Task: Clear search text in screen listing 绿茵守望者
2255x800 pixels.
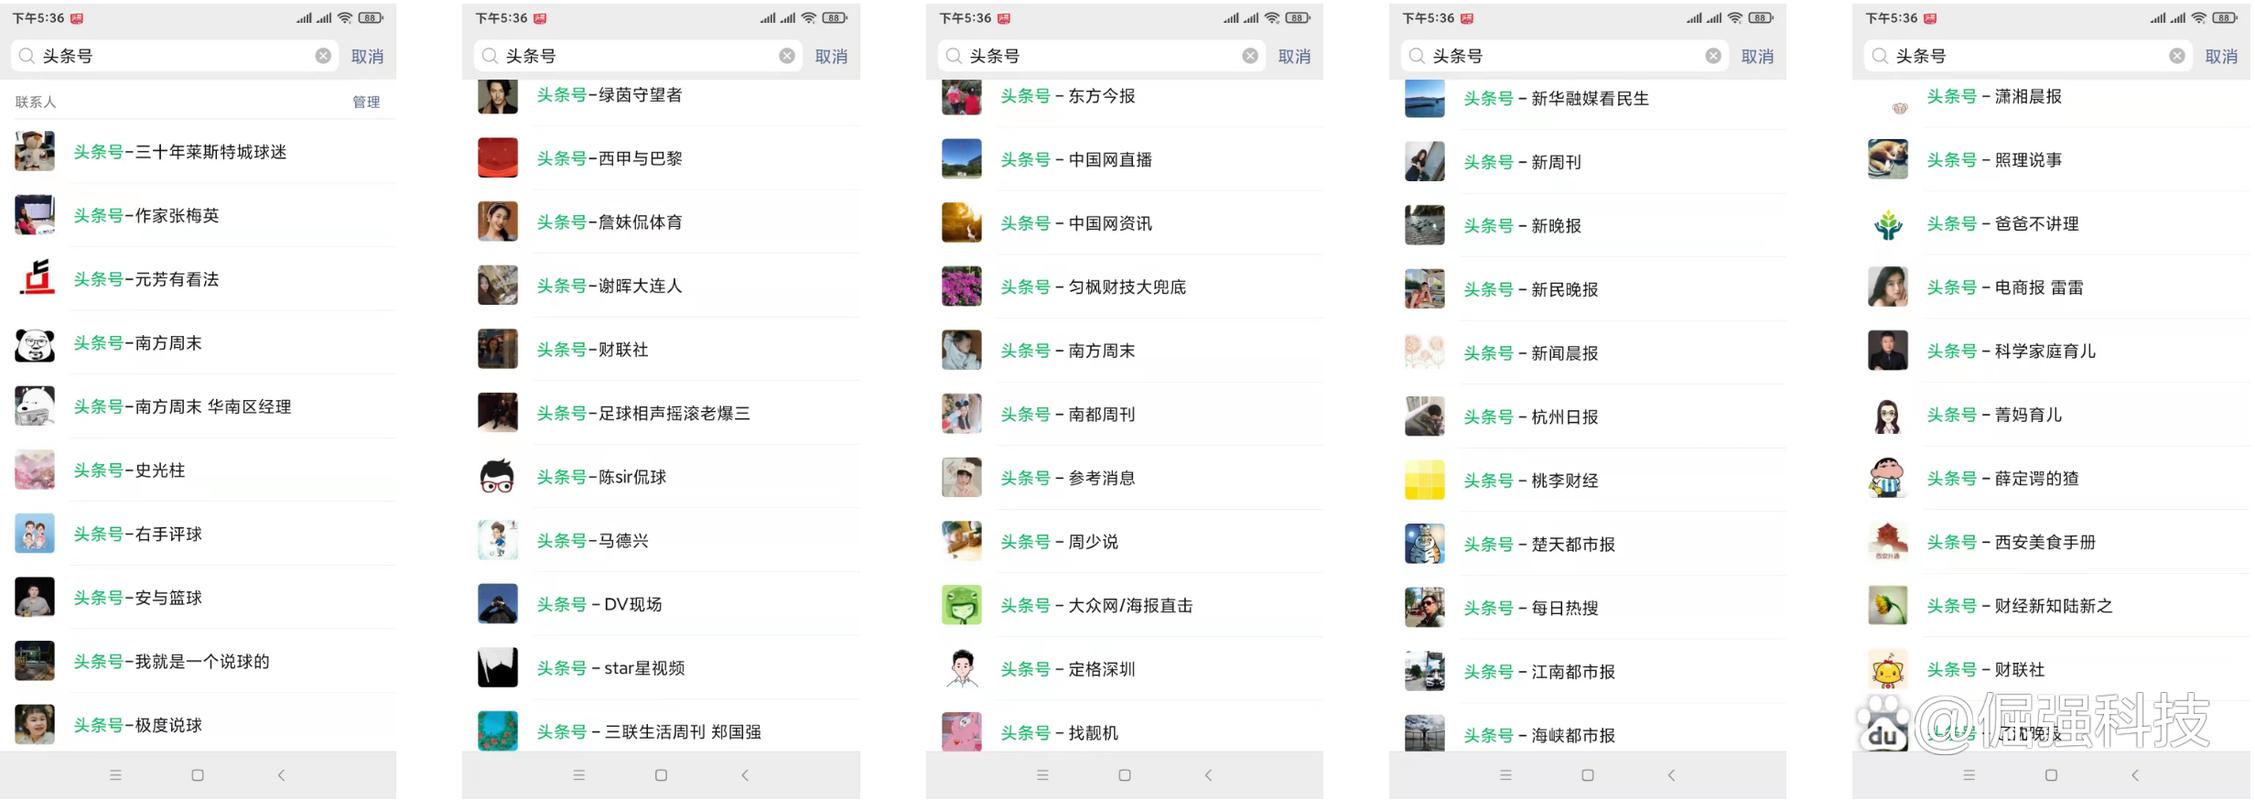Action: tap(787, 56)
